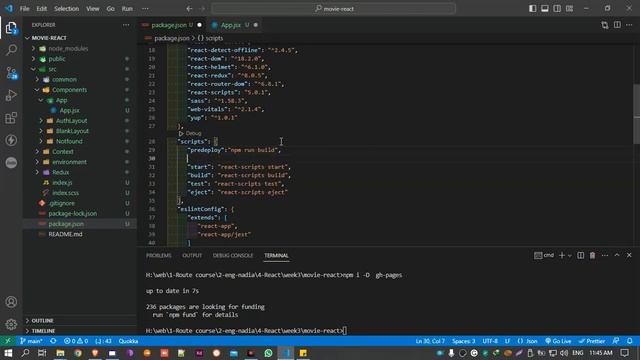The image size is (640, 360).
Task: Expand the node_modules folder
Action: click(x=33, y=49)
